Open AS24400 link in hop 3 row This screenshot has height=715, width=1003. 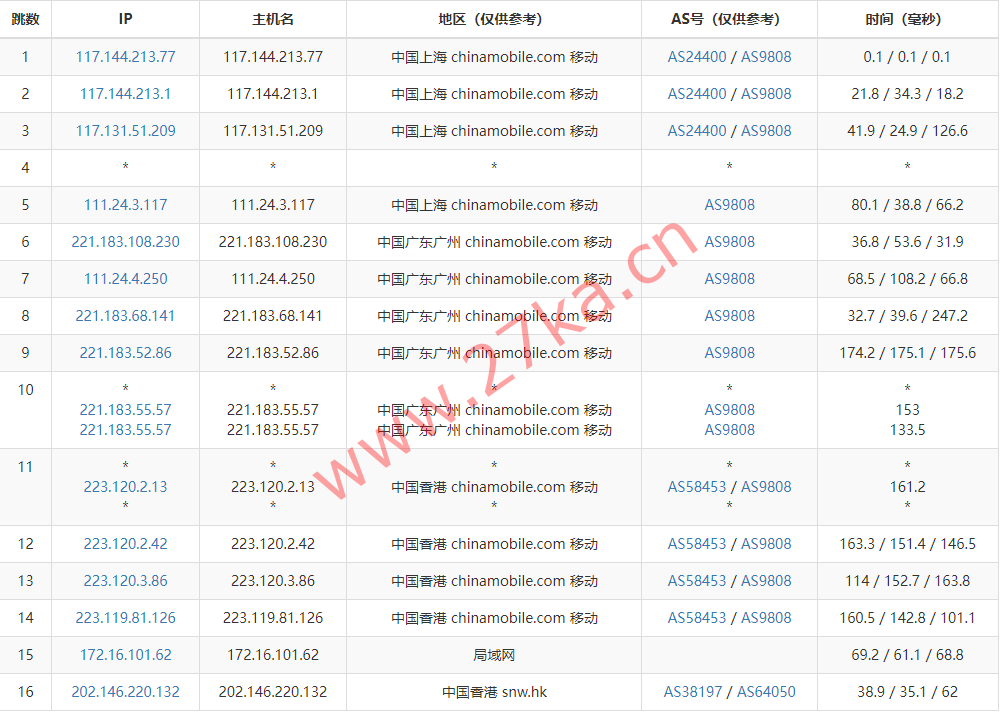pos(697,131)
